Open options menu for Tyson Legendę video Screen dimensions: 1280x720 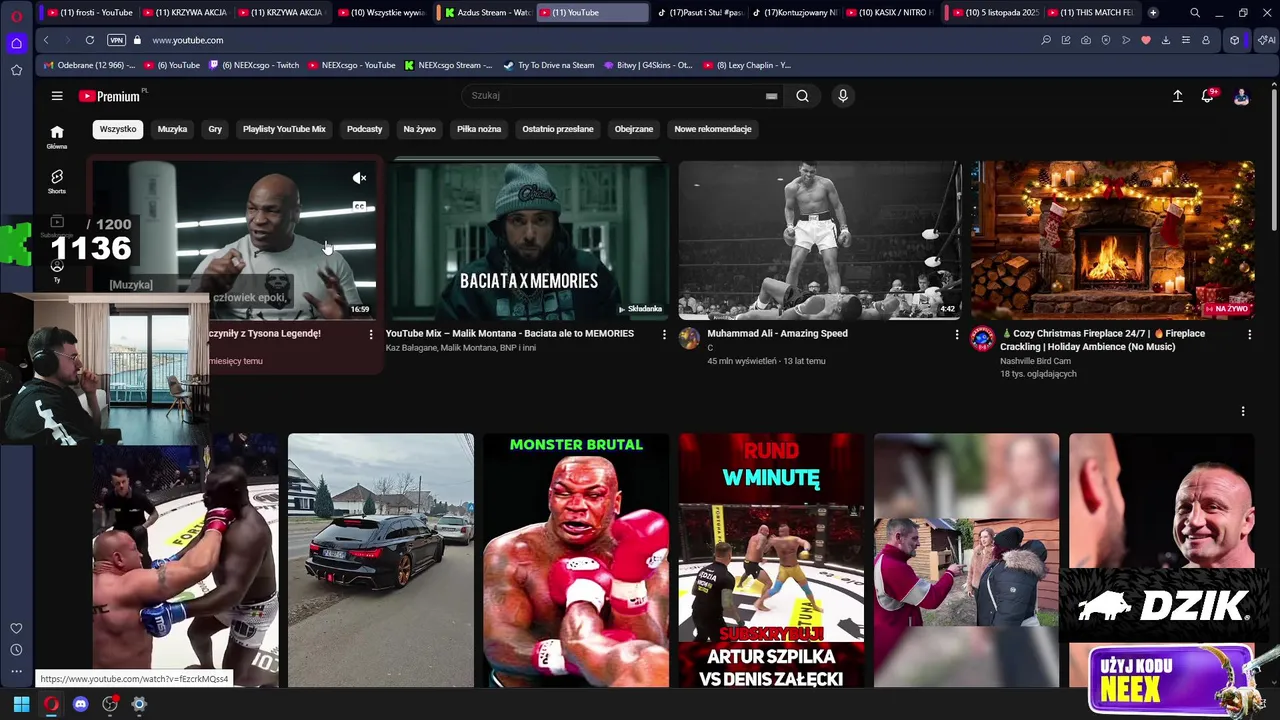370,334
